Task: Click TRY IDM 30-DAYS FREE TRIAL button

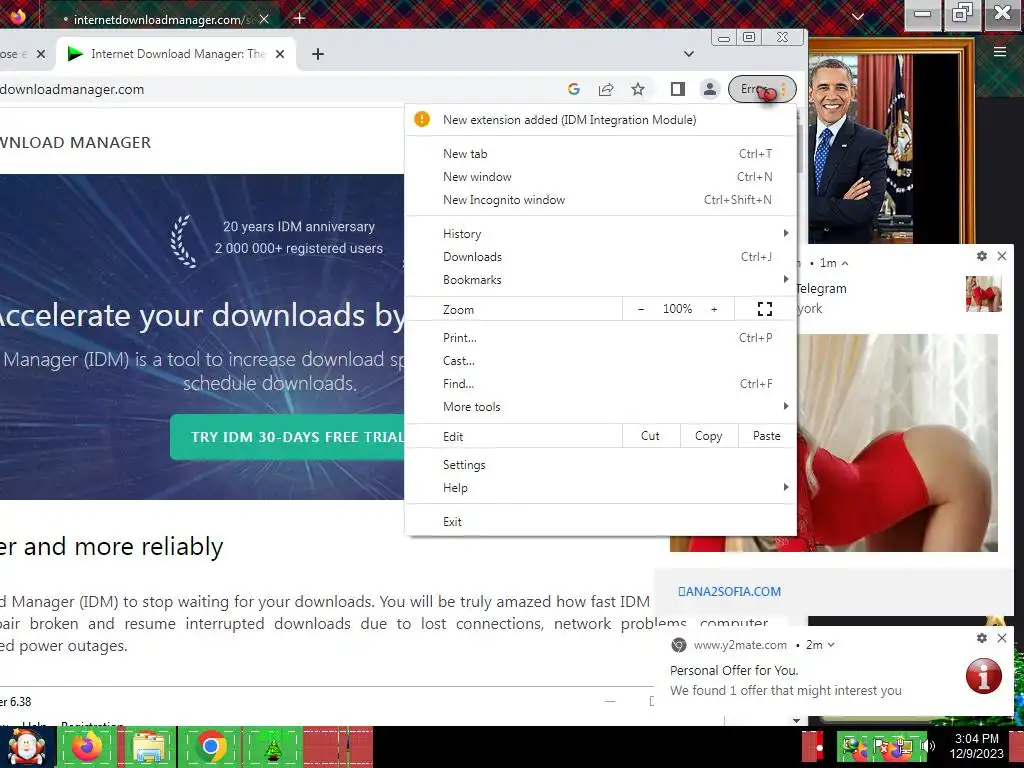Action: 287,437
